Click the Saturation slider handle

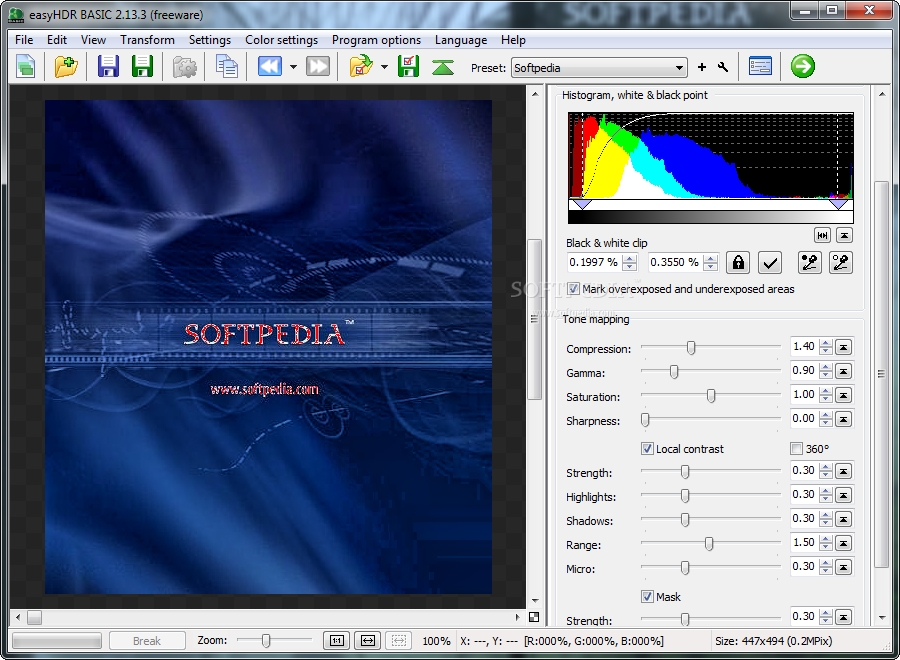pyautogui.click(x=711, y=396)
